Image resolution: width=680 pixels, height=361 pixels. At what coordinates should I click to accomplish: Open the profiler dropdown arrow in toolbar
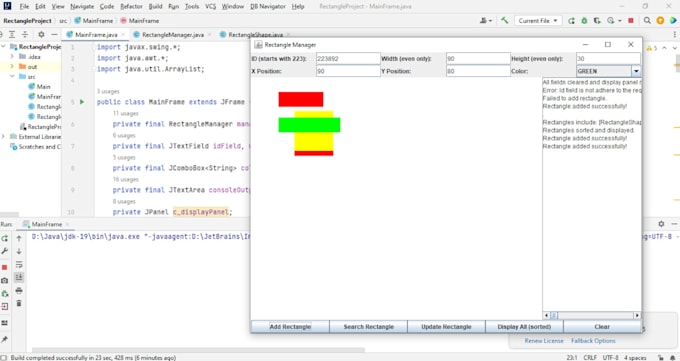(x=620, y=20)
